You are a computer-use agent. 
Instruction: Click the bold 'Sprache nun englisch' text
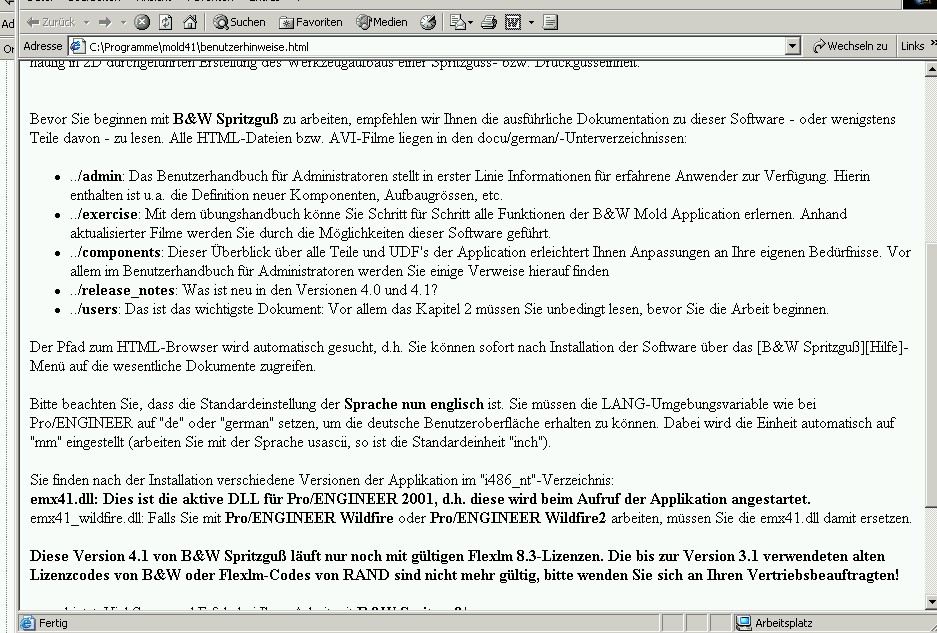(x=414, y=404)
